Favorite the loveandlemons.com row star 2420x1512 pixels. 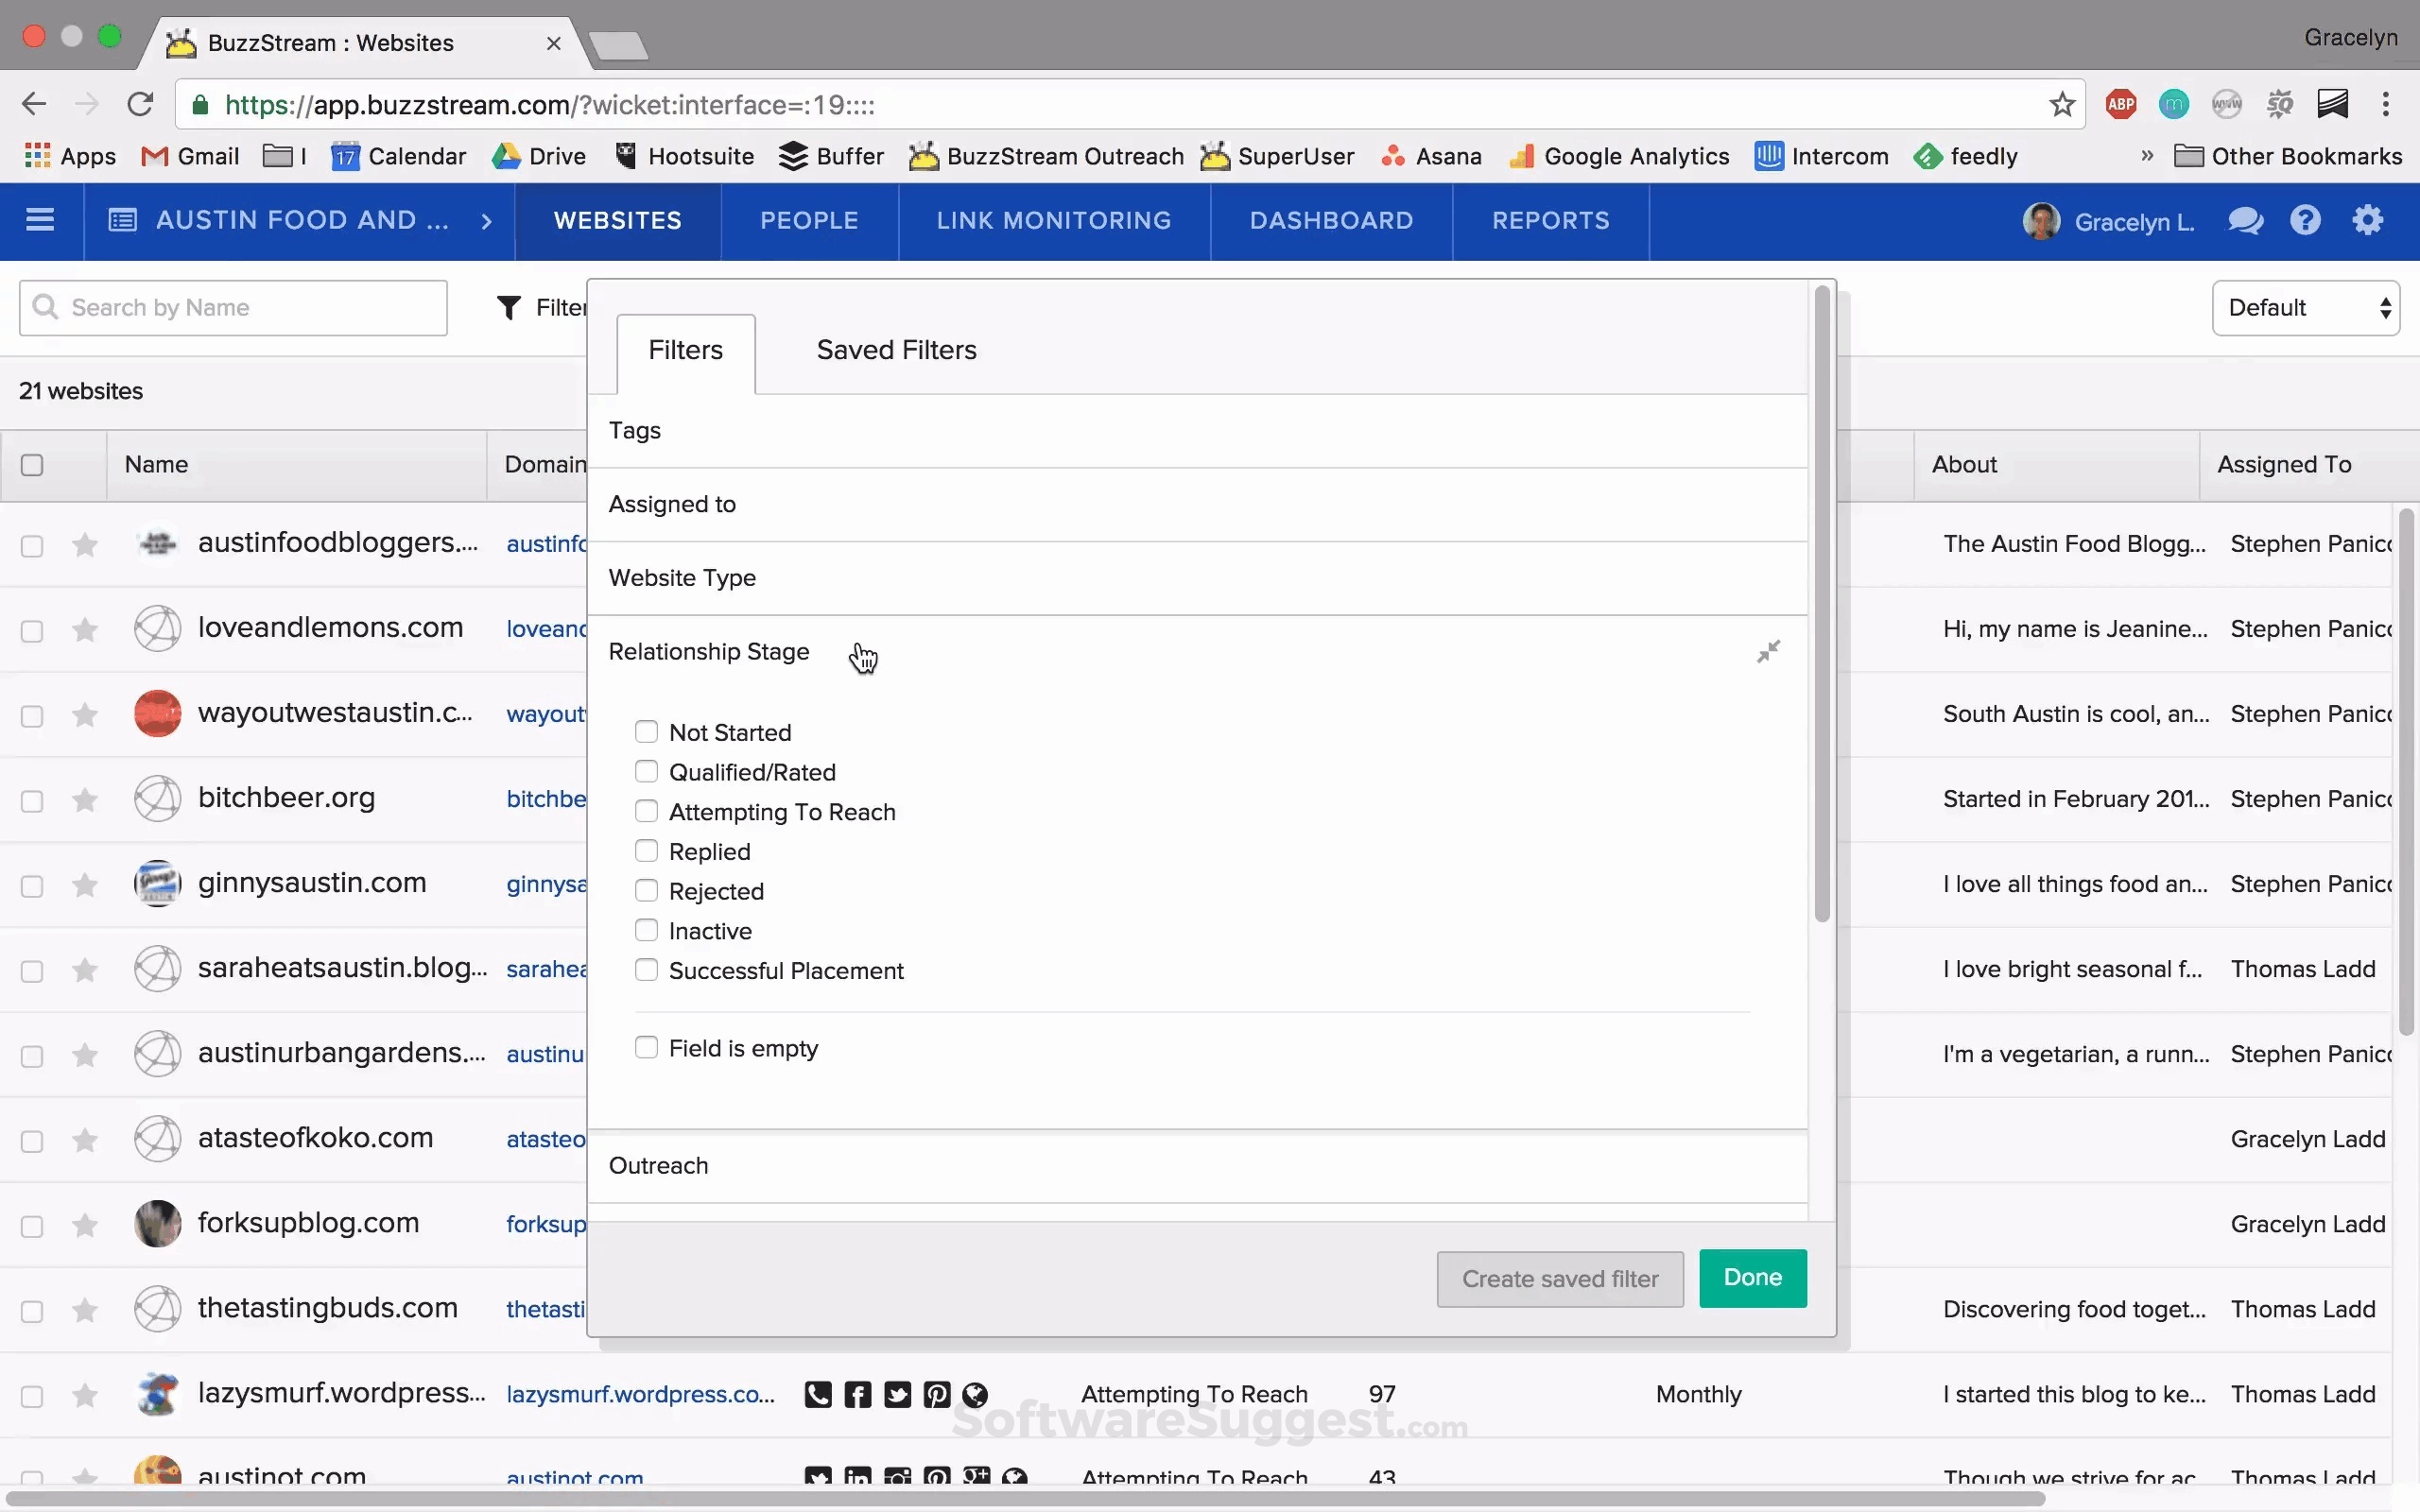tap(85, 630)
